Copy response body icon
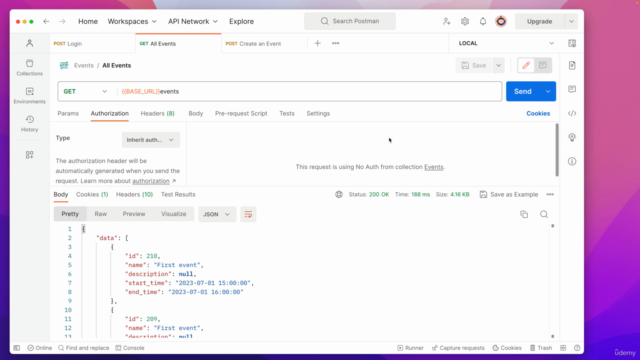640x360 pixels. (x=524, y=214)
